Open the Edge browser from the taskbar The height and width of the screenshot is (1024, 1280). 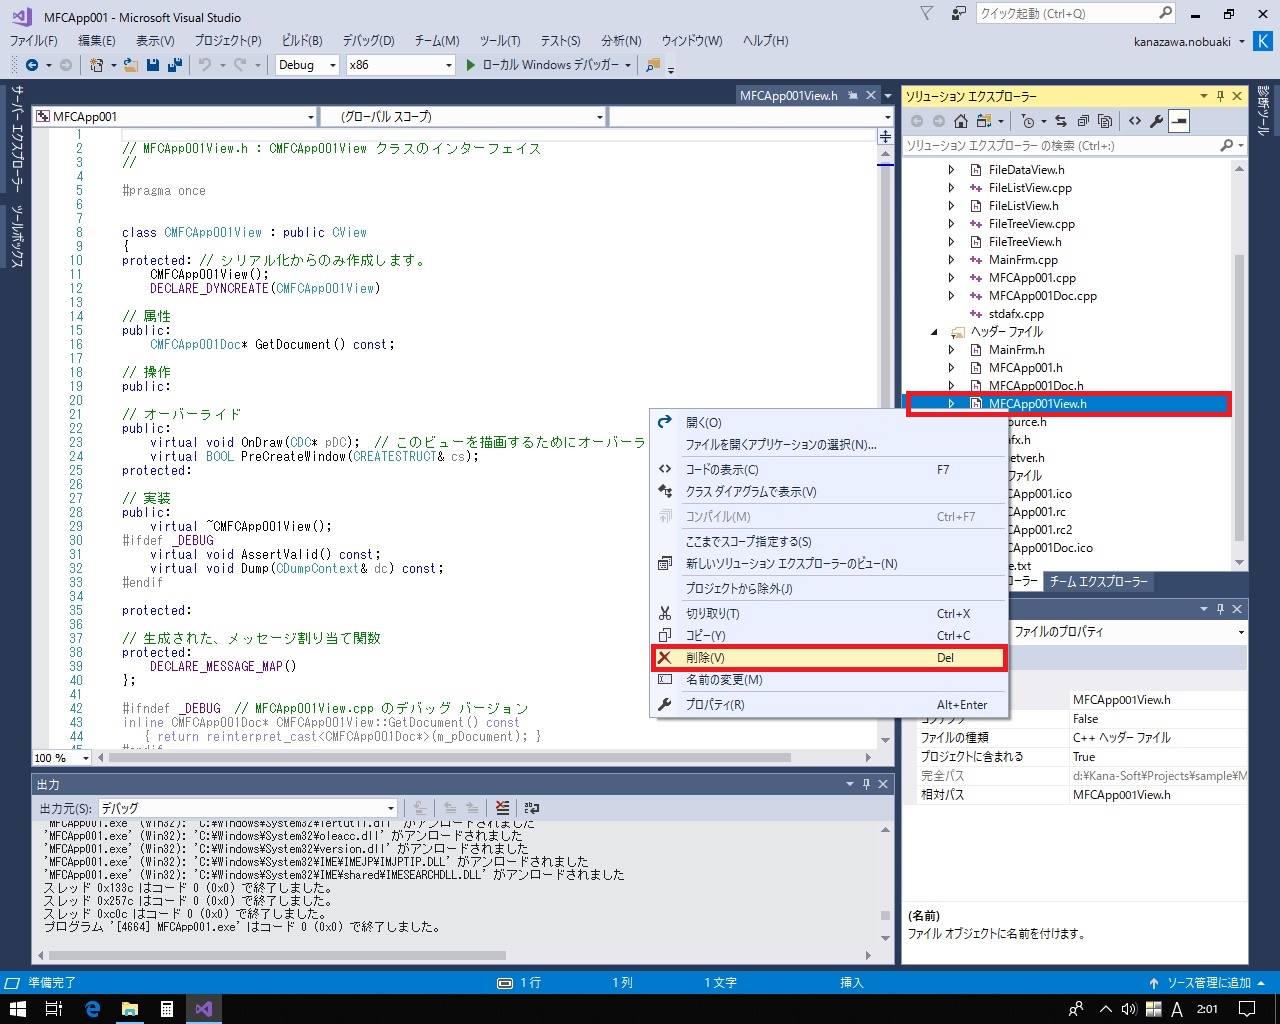click(93, 1009)
